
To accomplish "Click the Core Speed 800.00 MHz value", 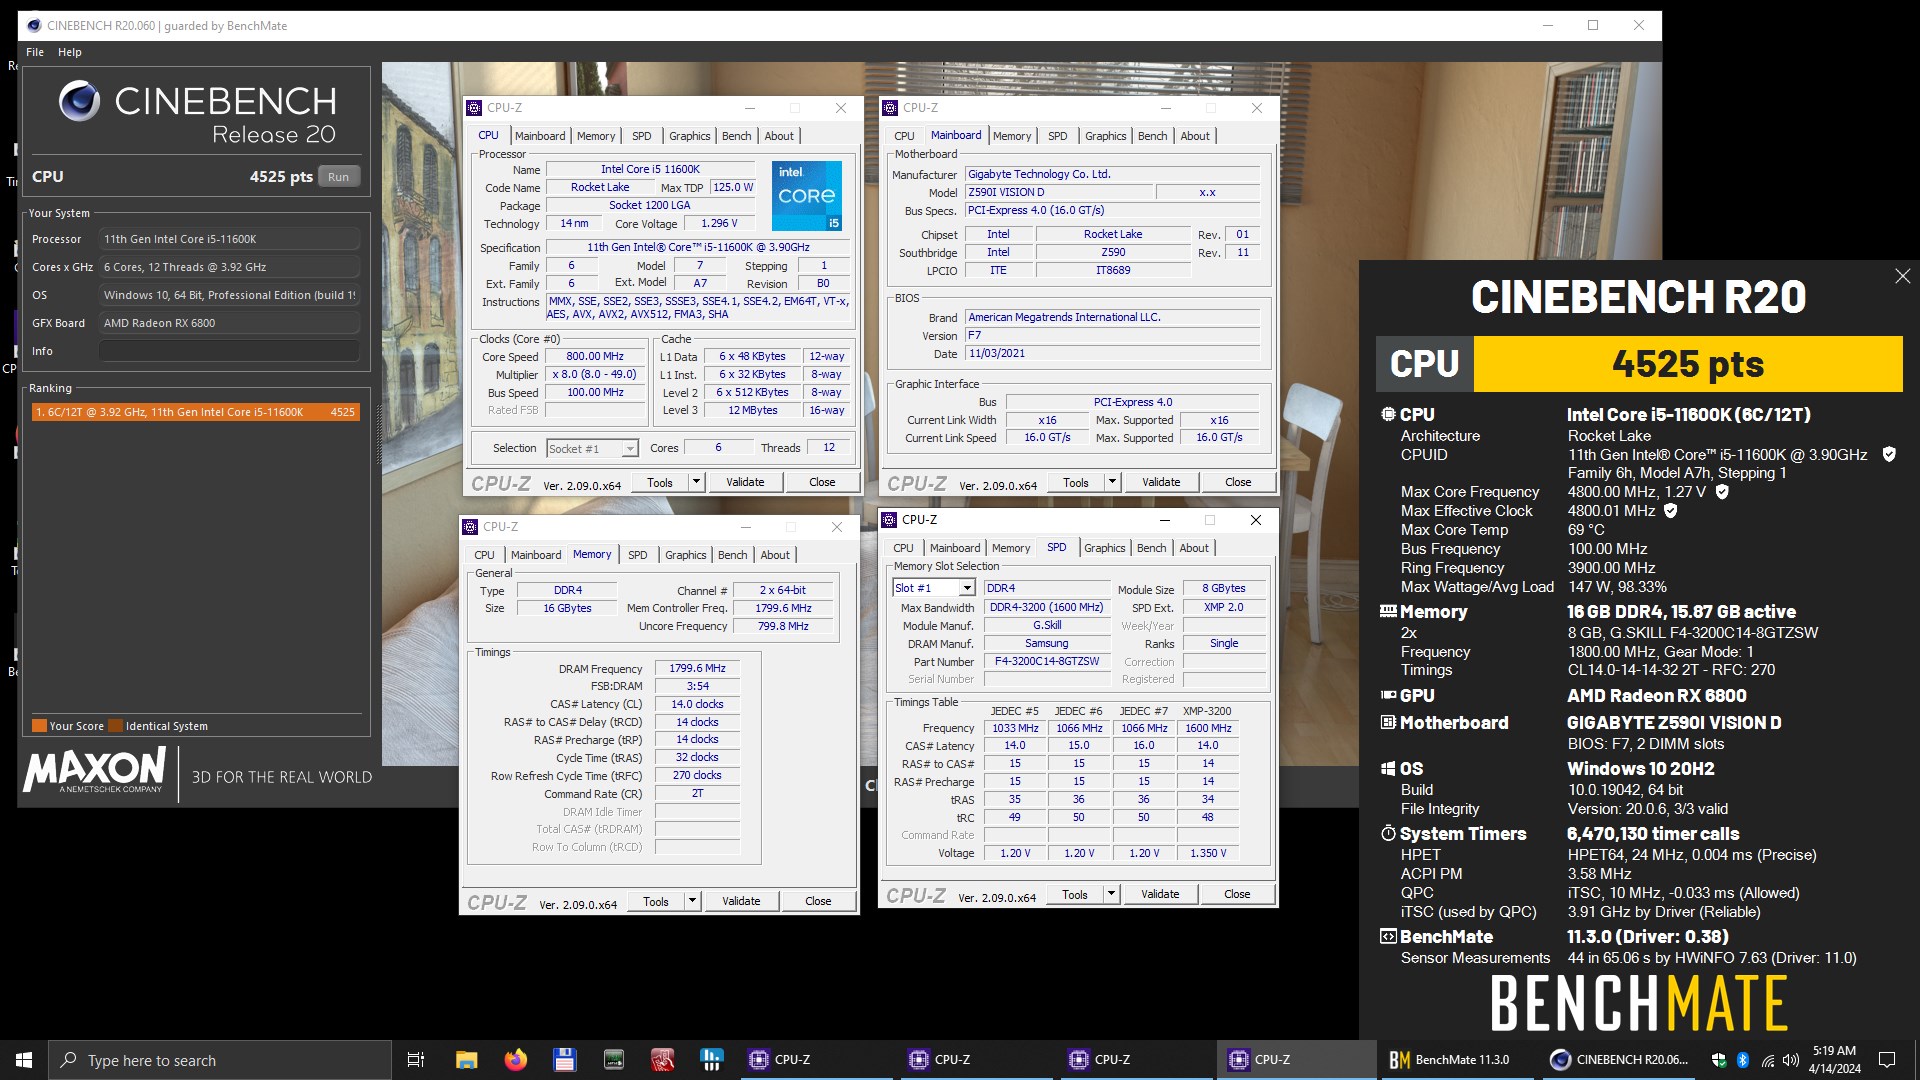I will point(595,357).
